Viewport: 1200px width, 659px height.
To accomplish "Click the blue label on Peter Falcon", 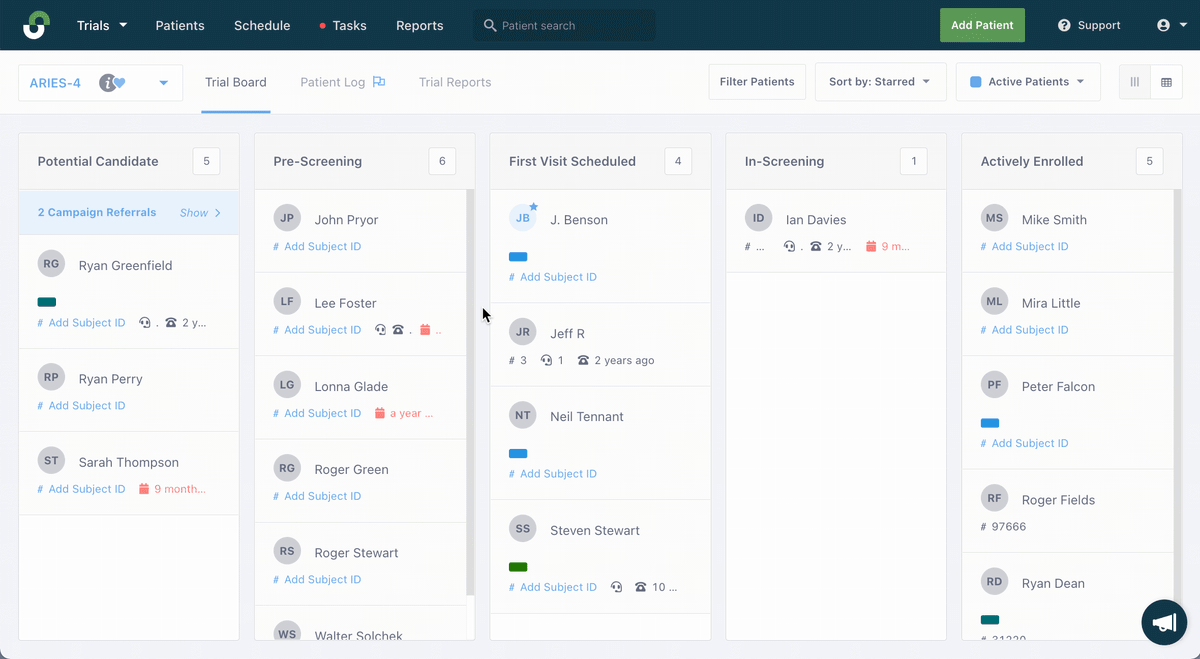I will coord(990,423).
